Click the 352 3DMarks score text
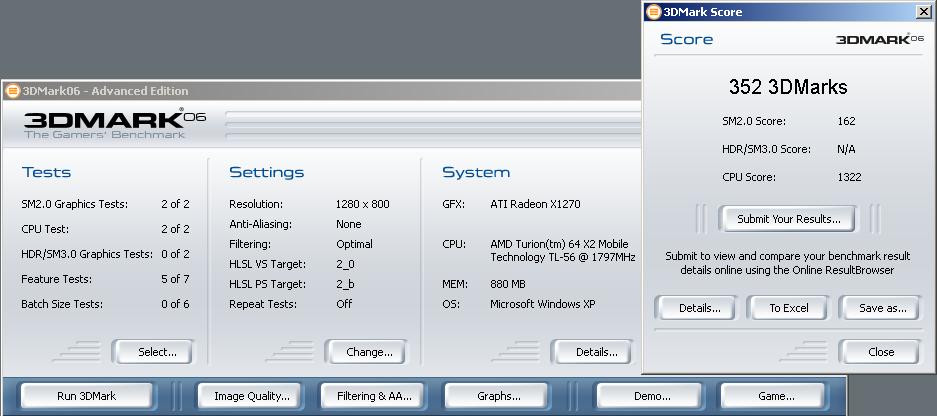Image resolution: width=937 pixels, height=416 pixels. click(x=788, y=87)
